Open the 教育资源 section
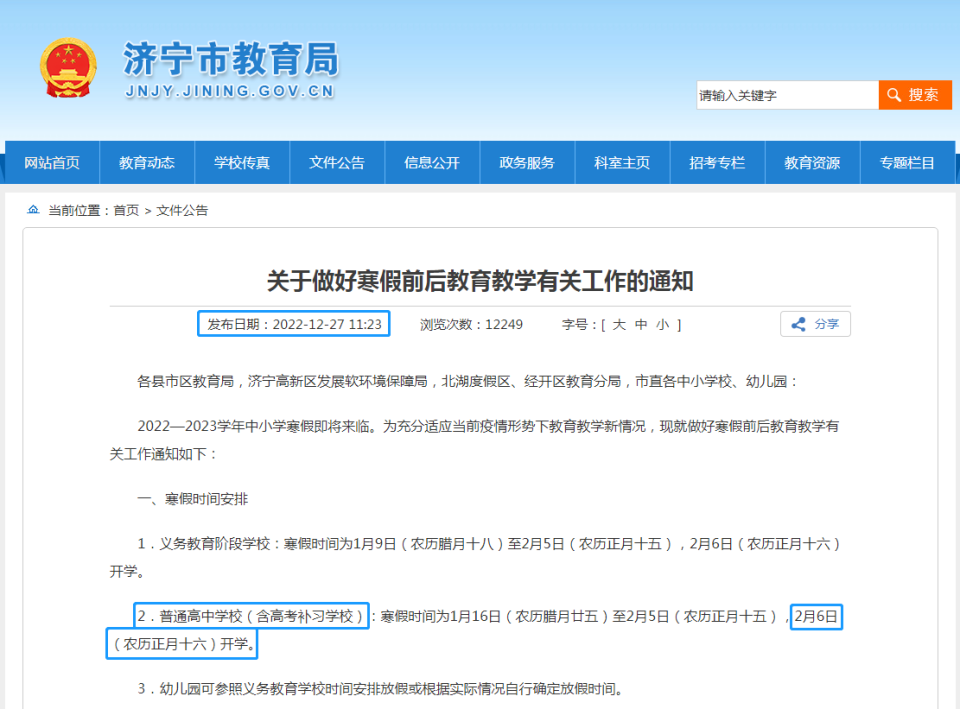The image size is (960, 709). point(812,163)
